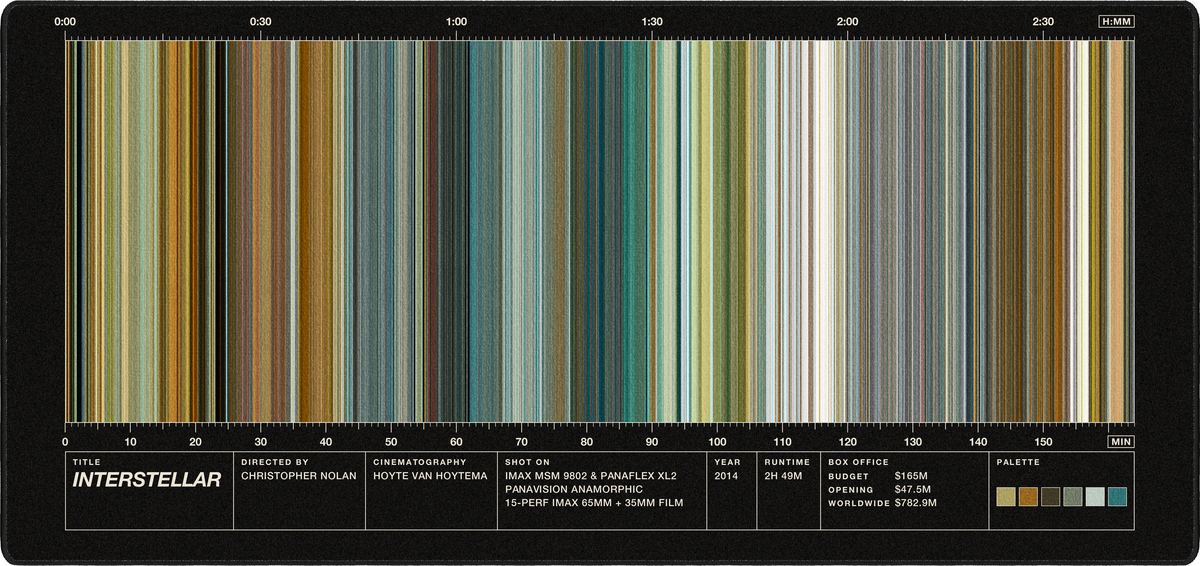Click the SHOT ON heading
1200x566 pixels.
pyautogui.click(x=528, y=462)
